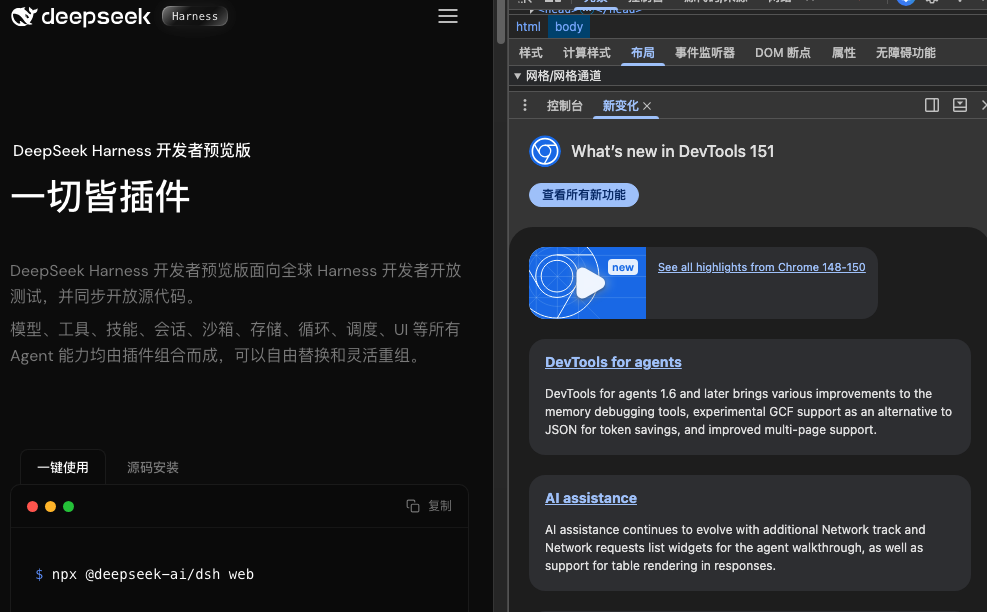This screenshot has width=987, height=612.
Task: Click What's new in DevTools 151 title
Action: point(673,151)
